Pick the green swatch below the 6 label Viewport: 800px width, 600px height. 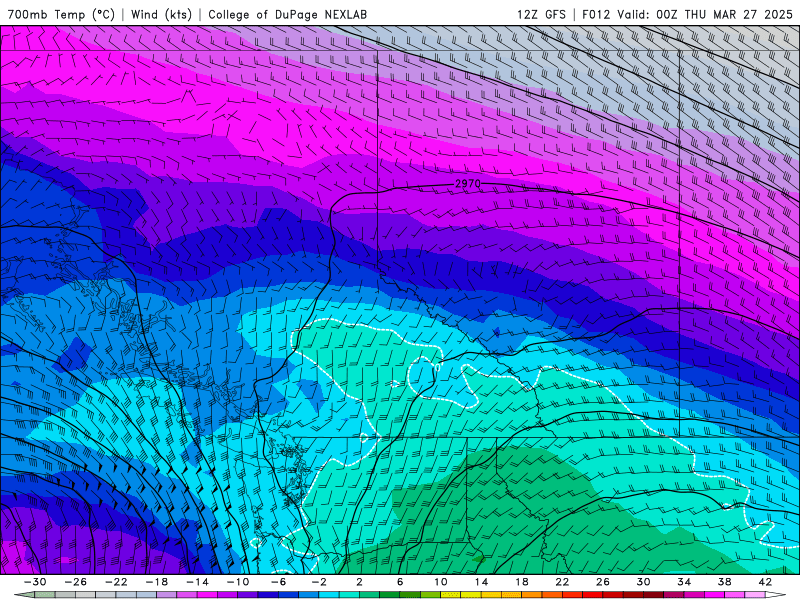390,595
